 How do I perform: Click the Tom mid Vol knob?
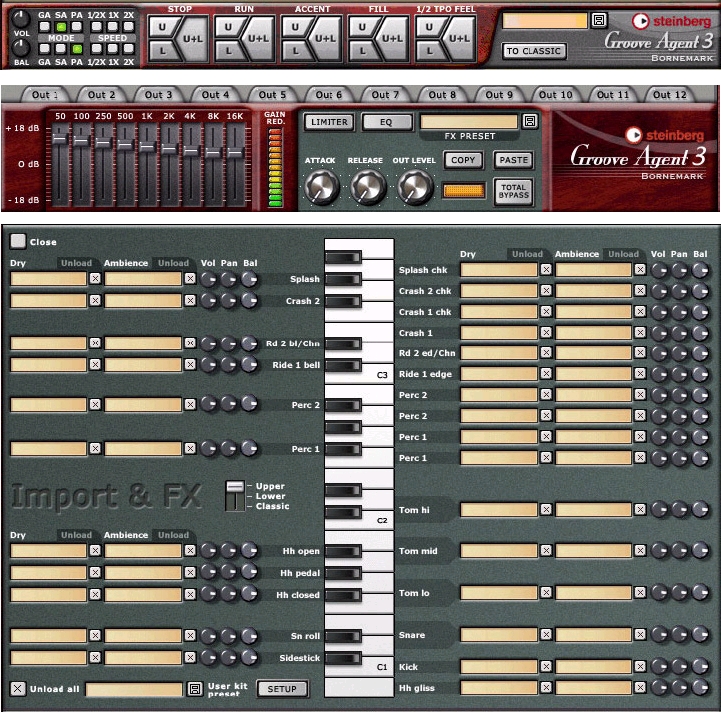[x=659, y=551]
